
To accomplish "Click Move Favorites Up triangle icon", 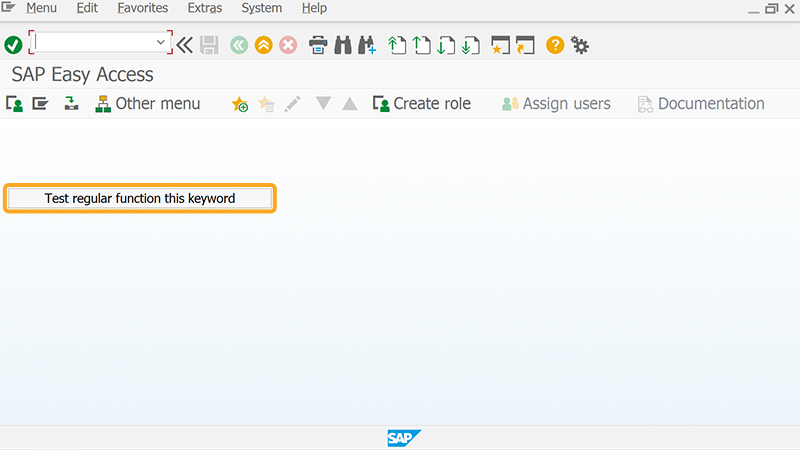I will (349, 104).
